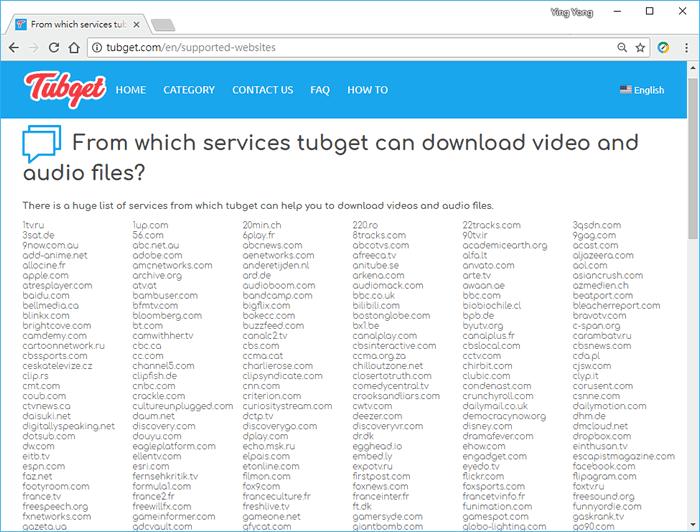Click 'adobe.com' in the list
Image resolution: width=700 pixels, height=532 pixels.
(x=157, y=255)
